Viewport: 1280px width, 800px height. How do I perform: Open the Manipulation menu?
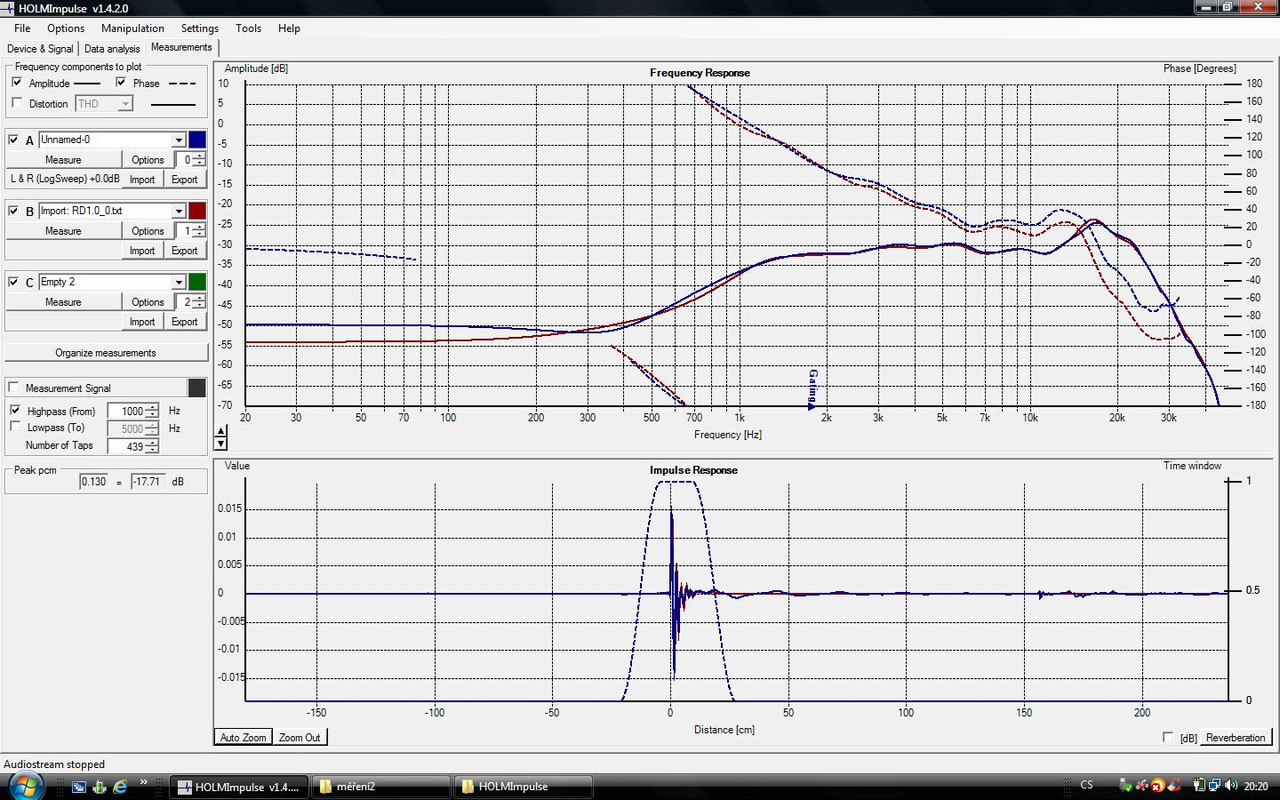click(x=133, y=28)
